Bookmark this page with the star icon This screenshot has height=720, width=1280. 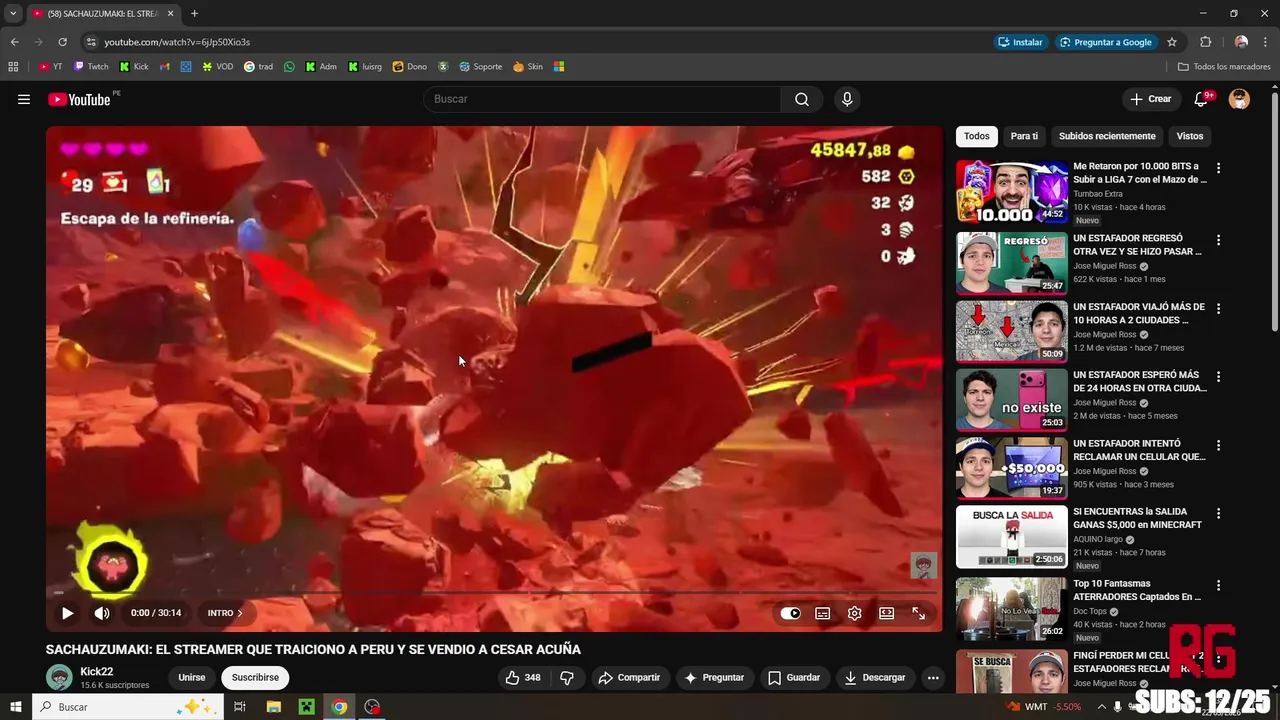pyautogui.click(x=1172, y=42)
